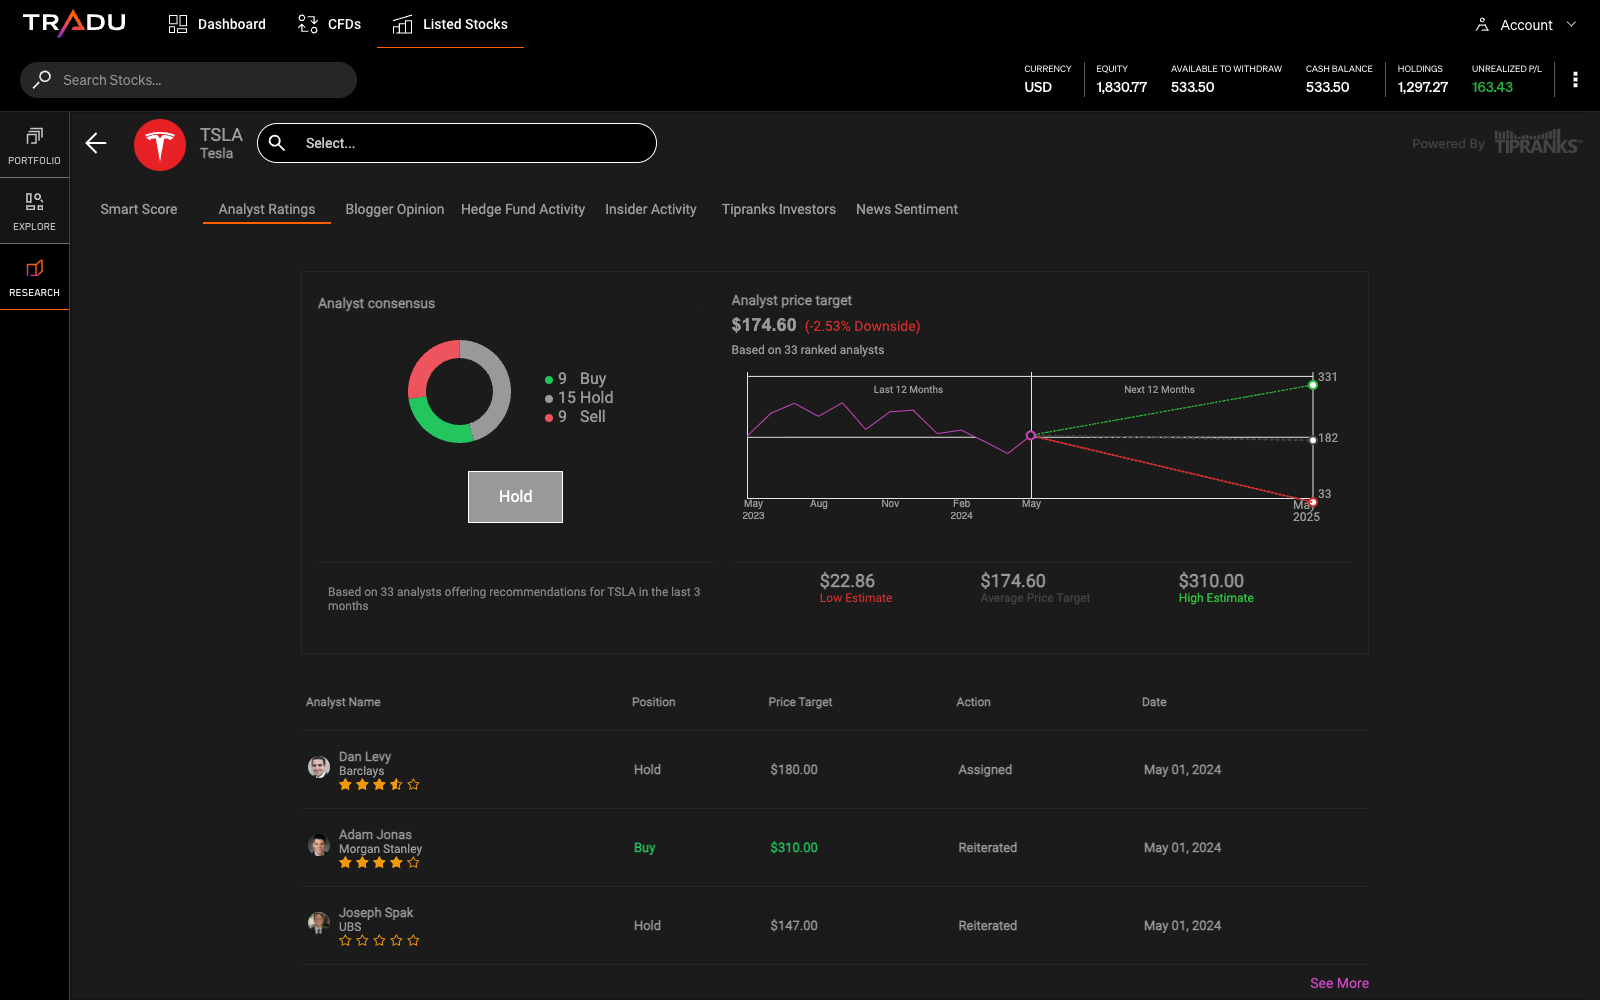The height and width of the screenshot is (1000, 1600).
Task: Click the Price Target column header
Action: 800,702
